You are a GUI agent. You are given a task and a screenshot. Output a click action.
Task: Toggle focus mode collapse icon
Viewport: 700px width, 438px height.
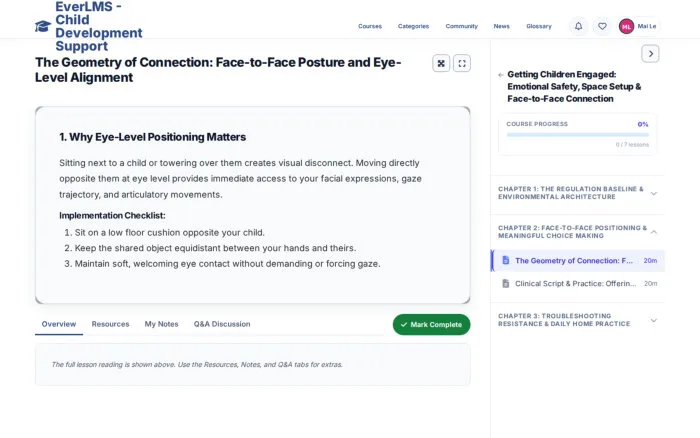[441, 63]
